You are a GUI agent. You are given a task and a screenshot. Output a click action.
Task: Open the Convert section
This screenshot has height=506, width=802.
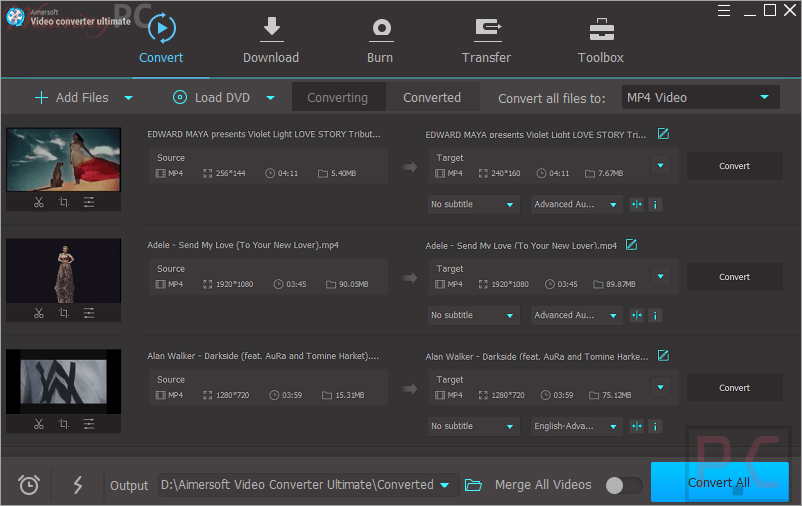pos(161,40)
